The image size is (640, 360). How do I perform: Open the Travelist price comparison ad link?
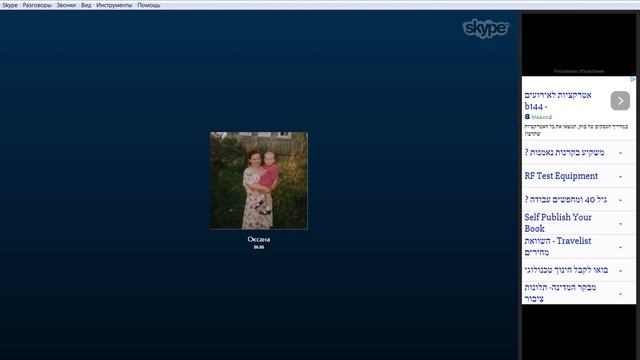click(558, 247)
